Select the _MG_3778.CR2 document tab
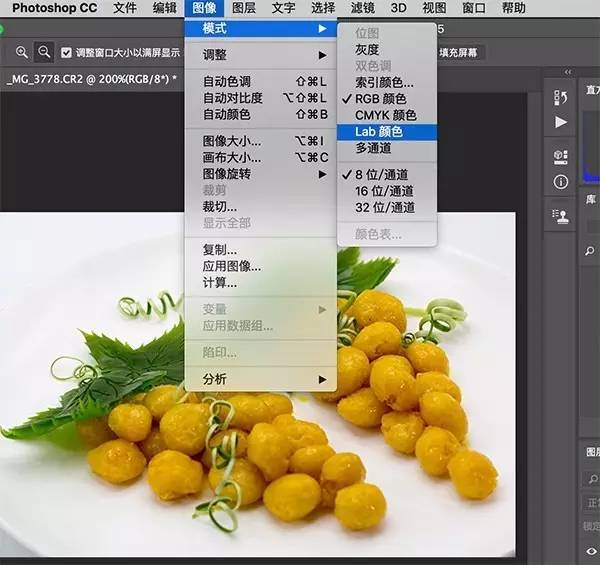The height and width of the screenshot is (565, 600). click(92, 79)
